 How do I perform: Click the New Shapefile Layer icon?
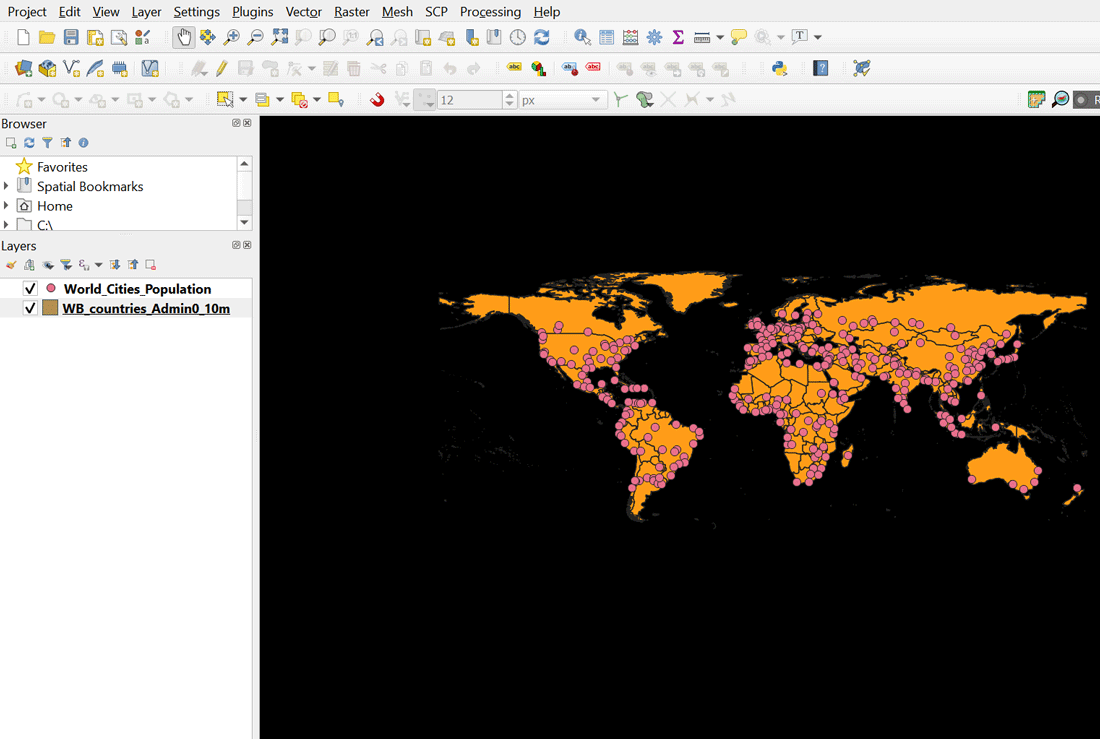[x=71, y=69]
